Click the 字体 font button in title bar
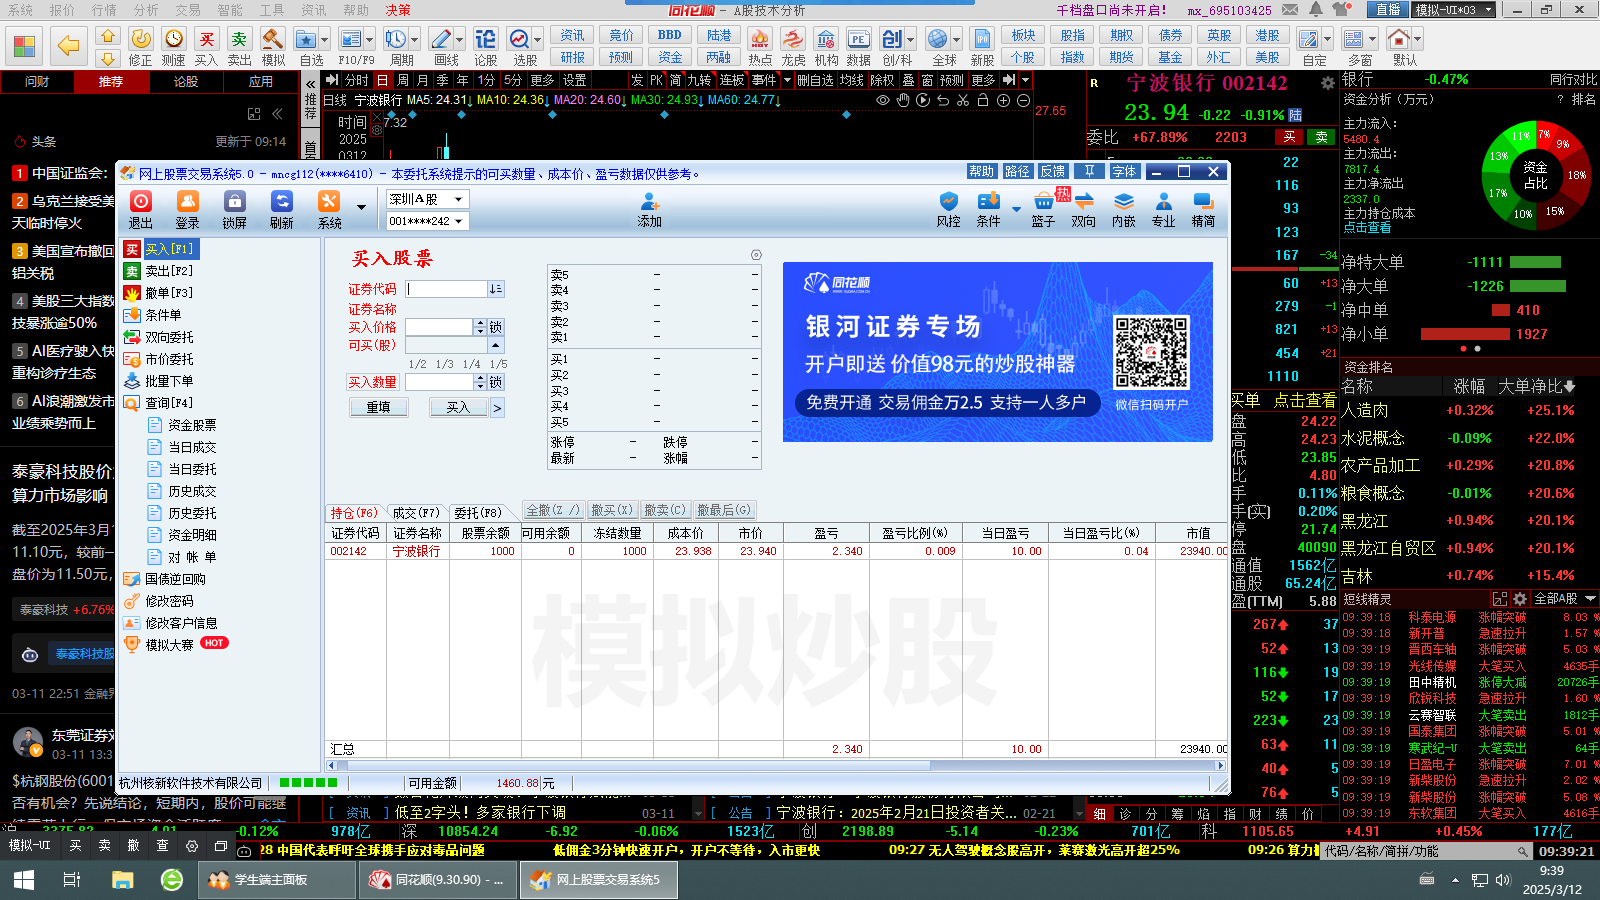Viewport: 1600px width, 900px height. click(1124, 172)
